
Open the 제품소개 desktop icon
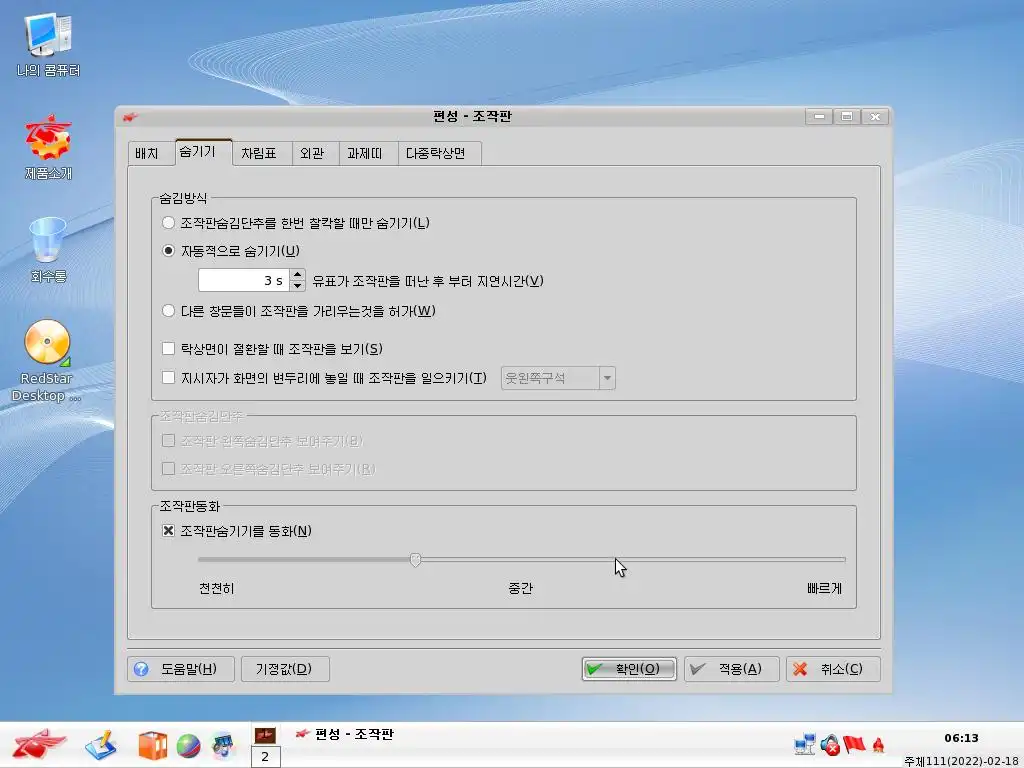click(x=48, y=147)
